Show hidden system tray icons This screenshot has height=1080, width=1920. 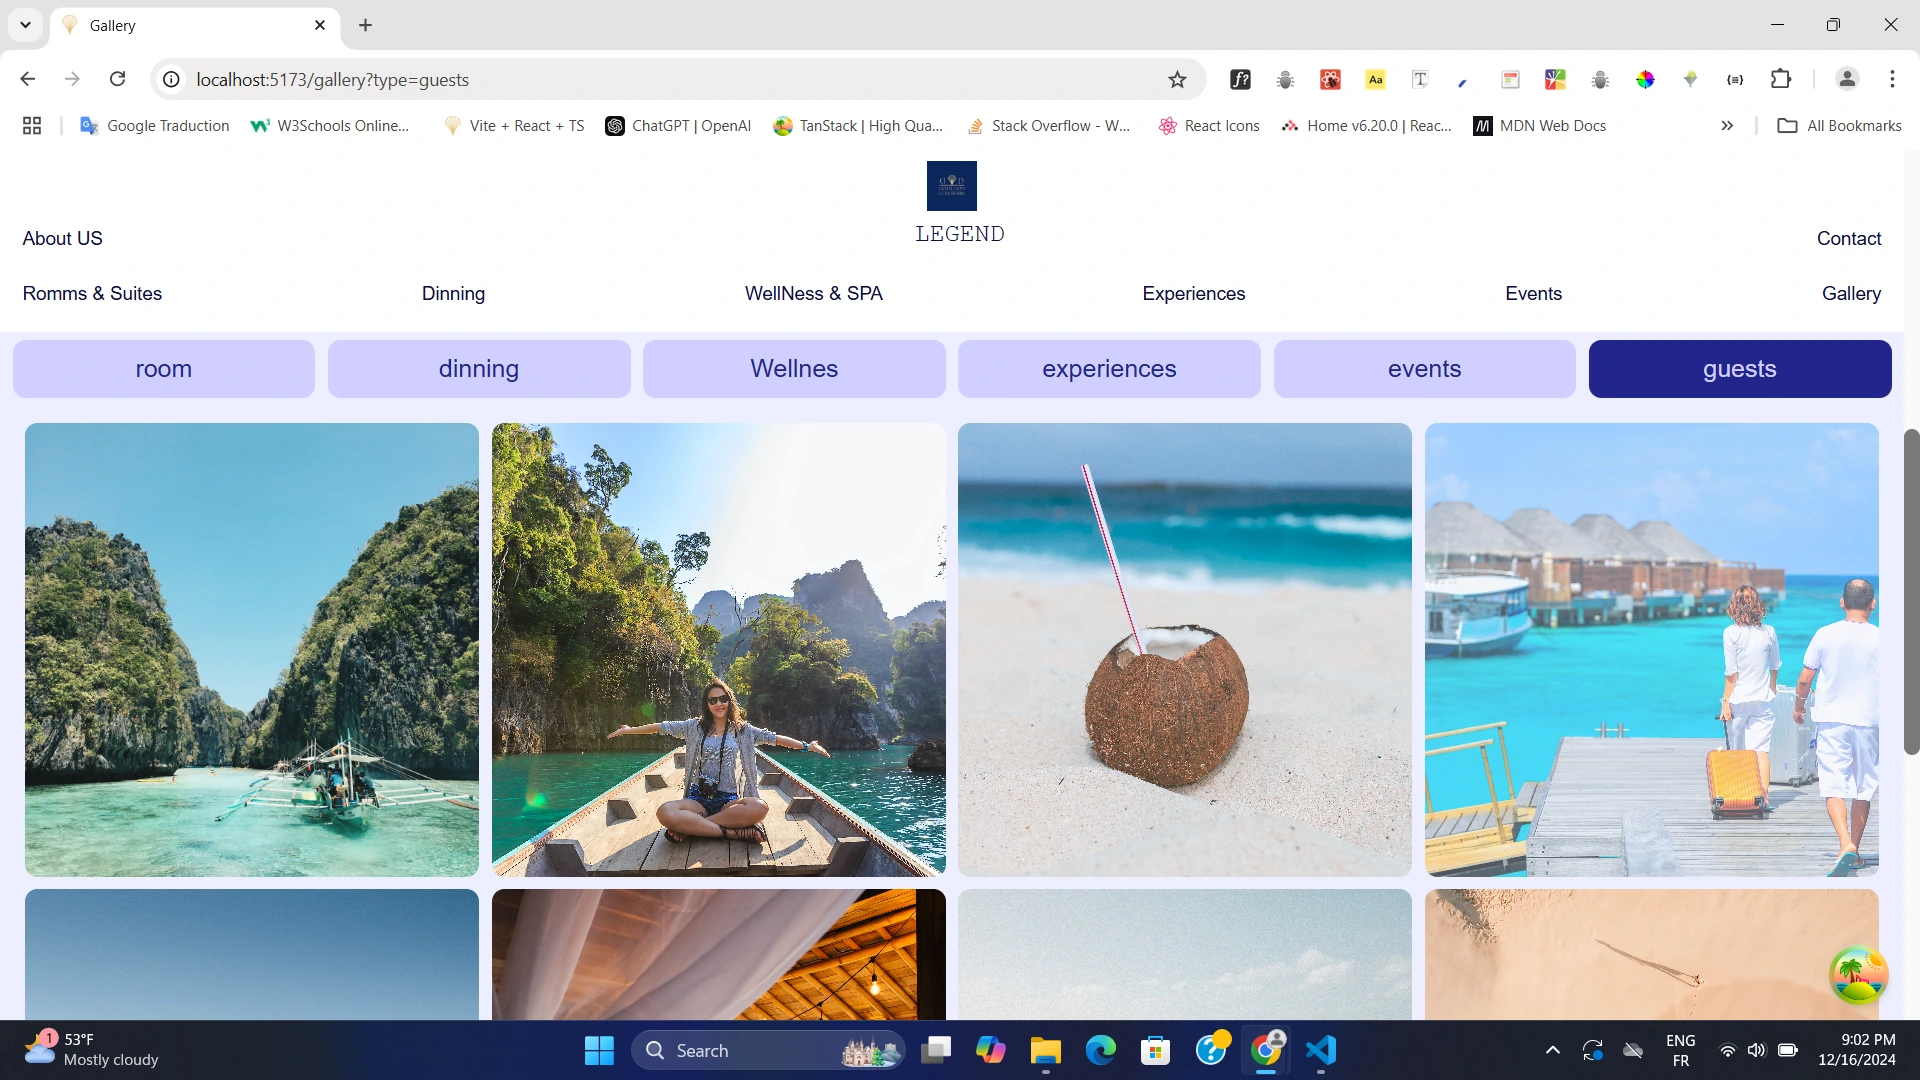pos(1552,1050)
